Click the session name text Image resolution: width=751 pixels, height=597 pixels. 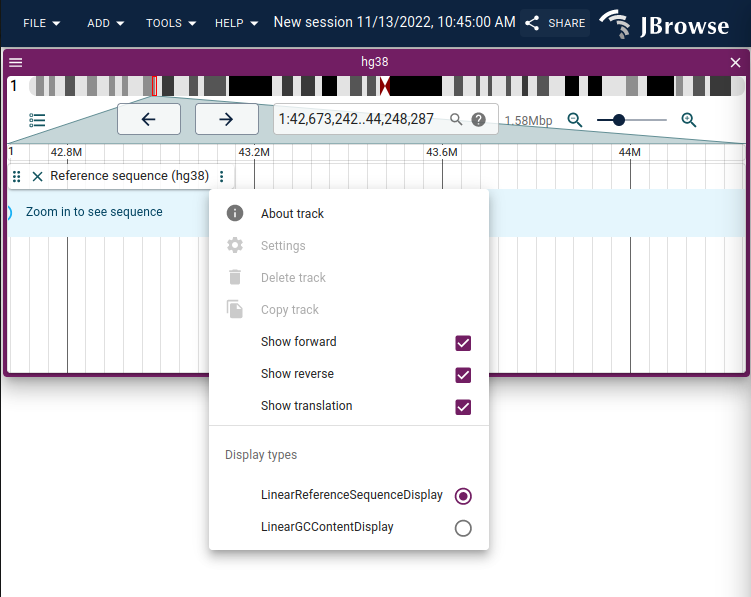click(x=394, y=22)
